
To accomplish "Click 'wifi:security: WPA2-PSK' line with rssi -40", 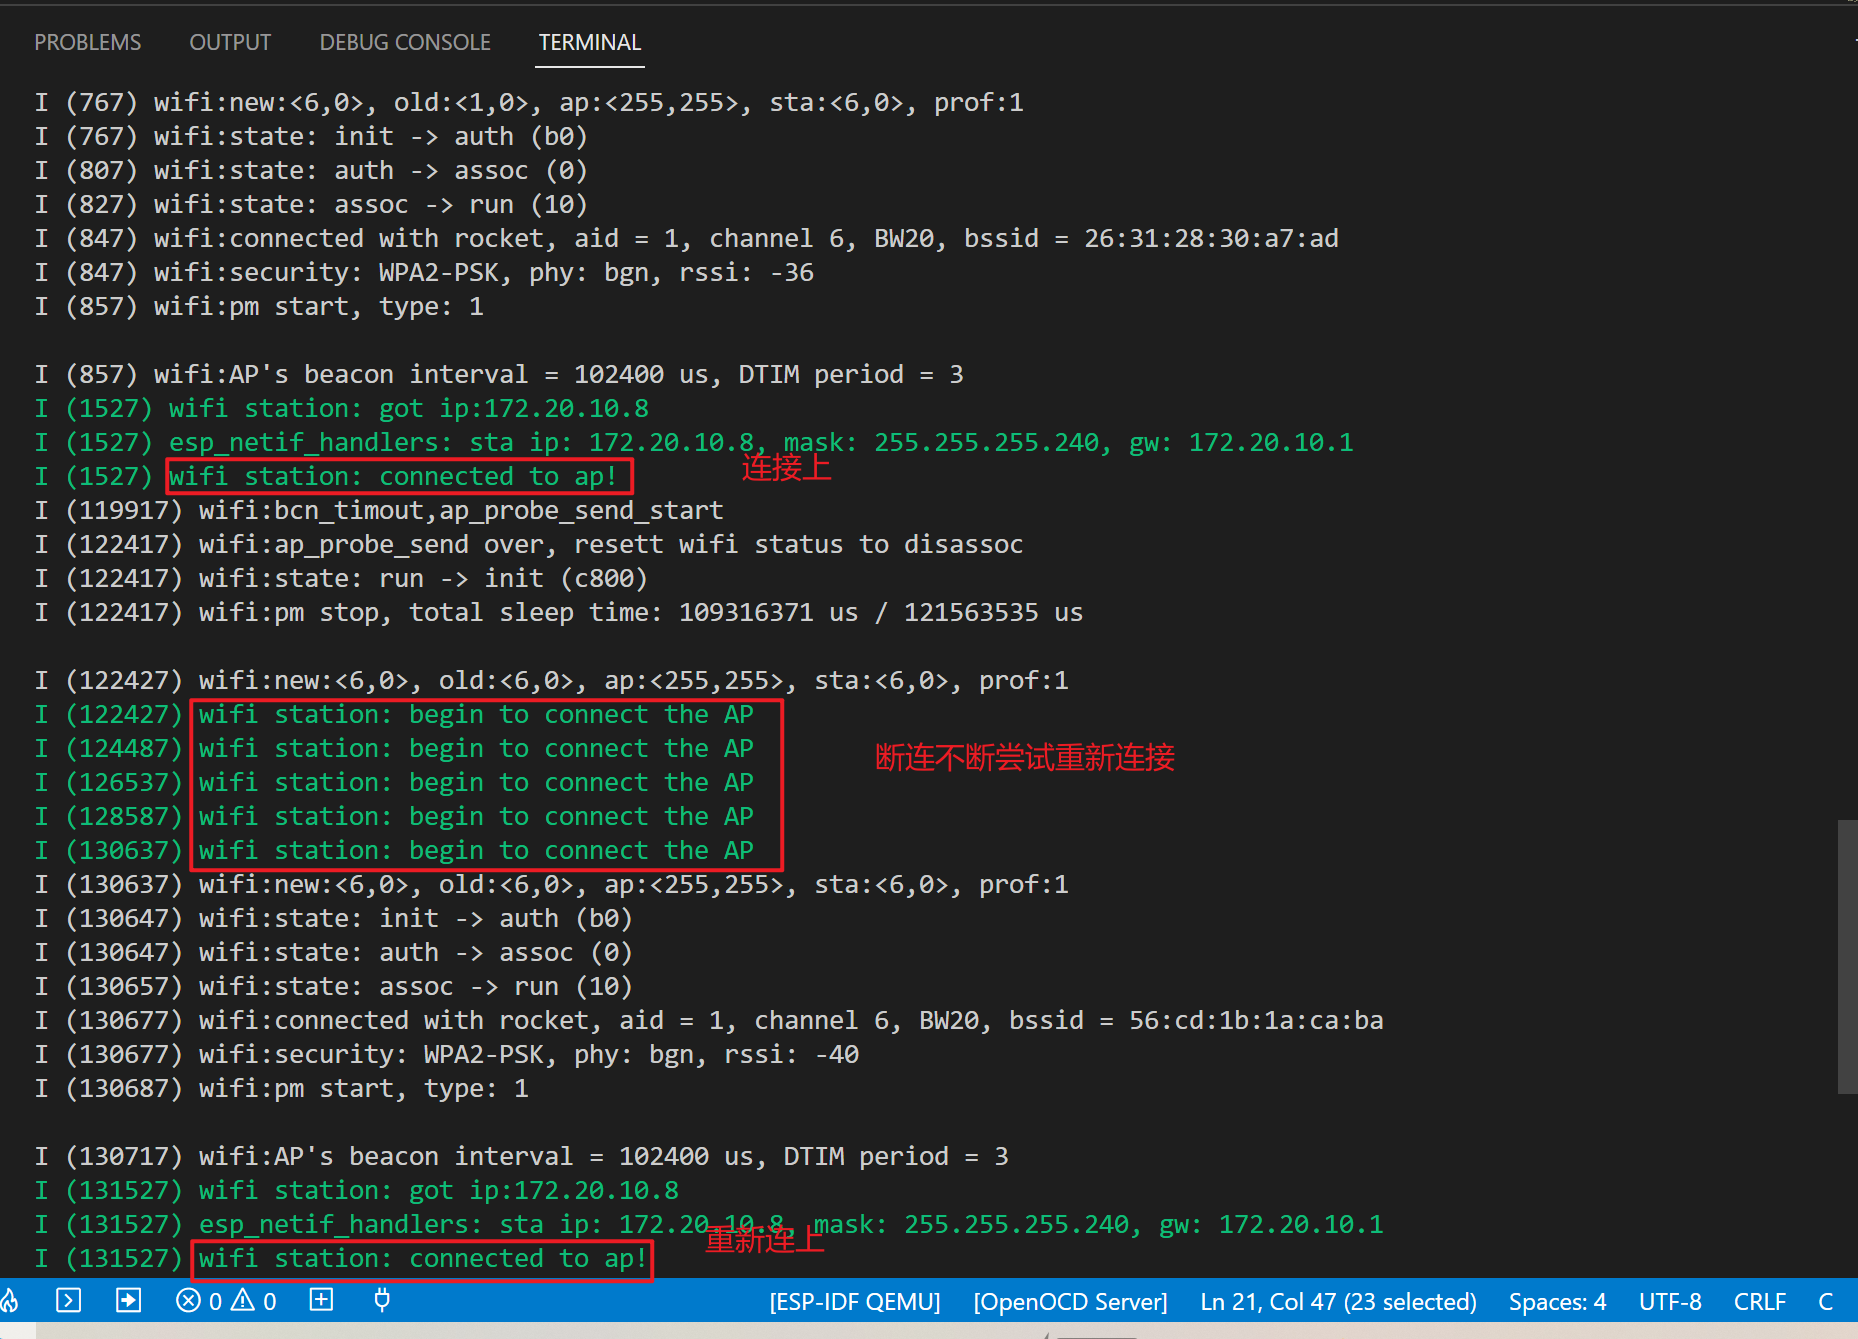I will tap(447, 1054).
